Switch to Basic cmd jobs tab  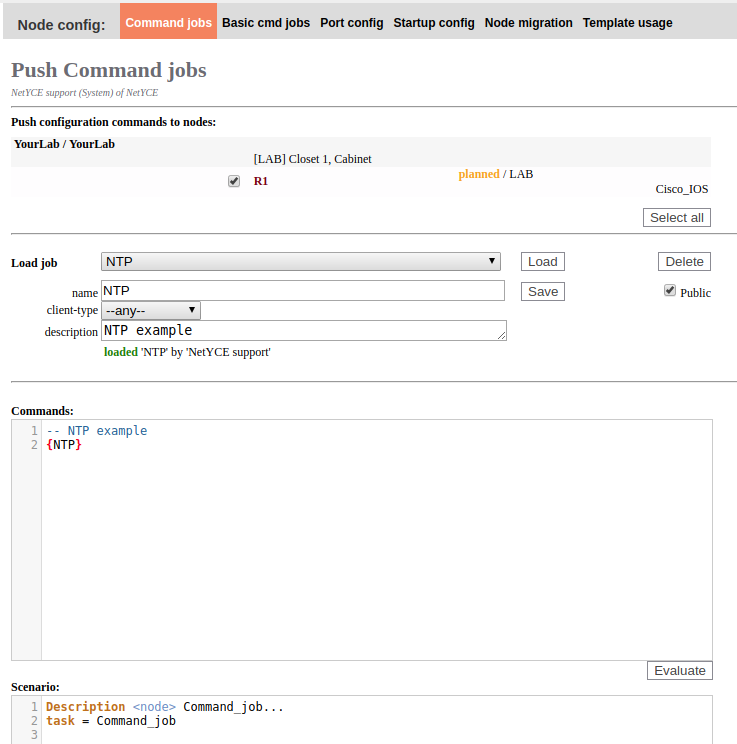pos(266,22)
